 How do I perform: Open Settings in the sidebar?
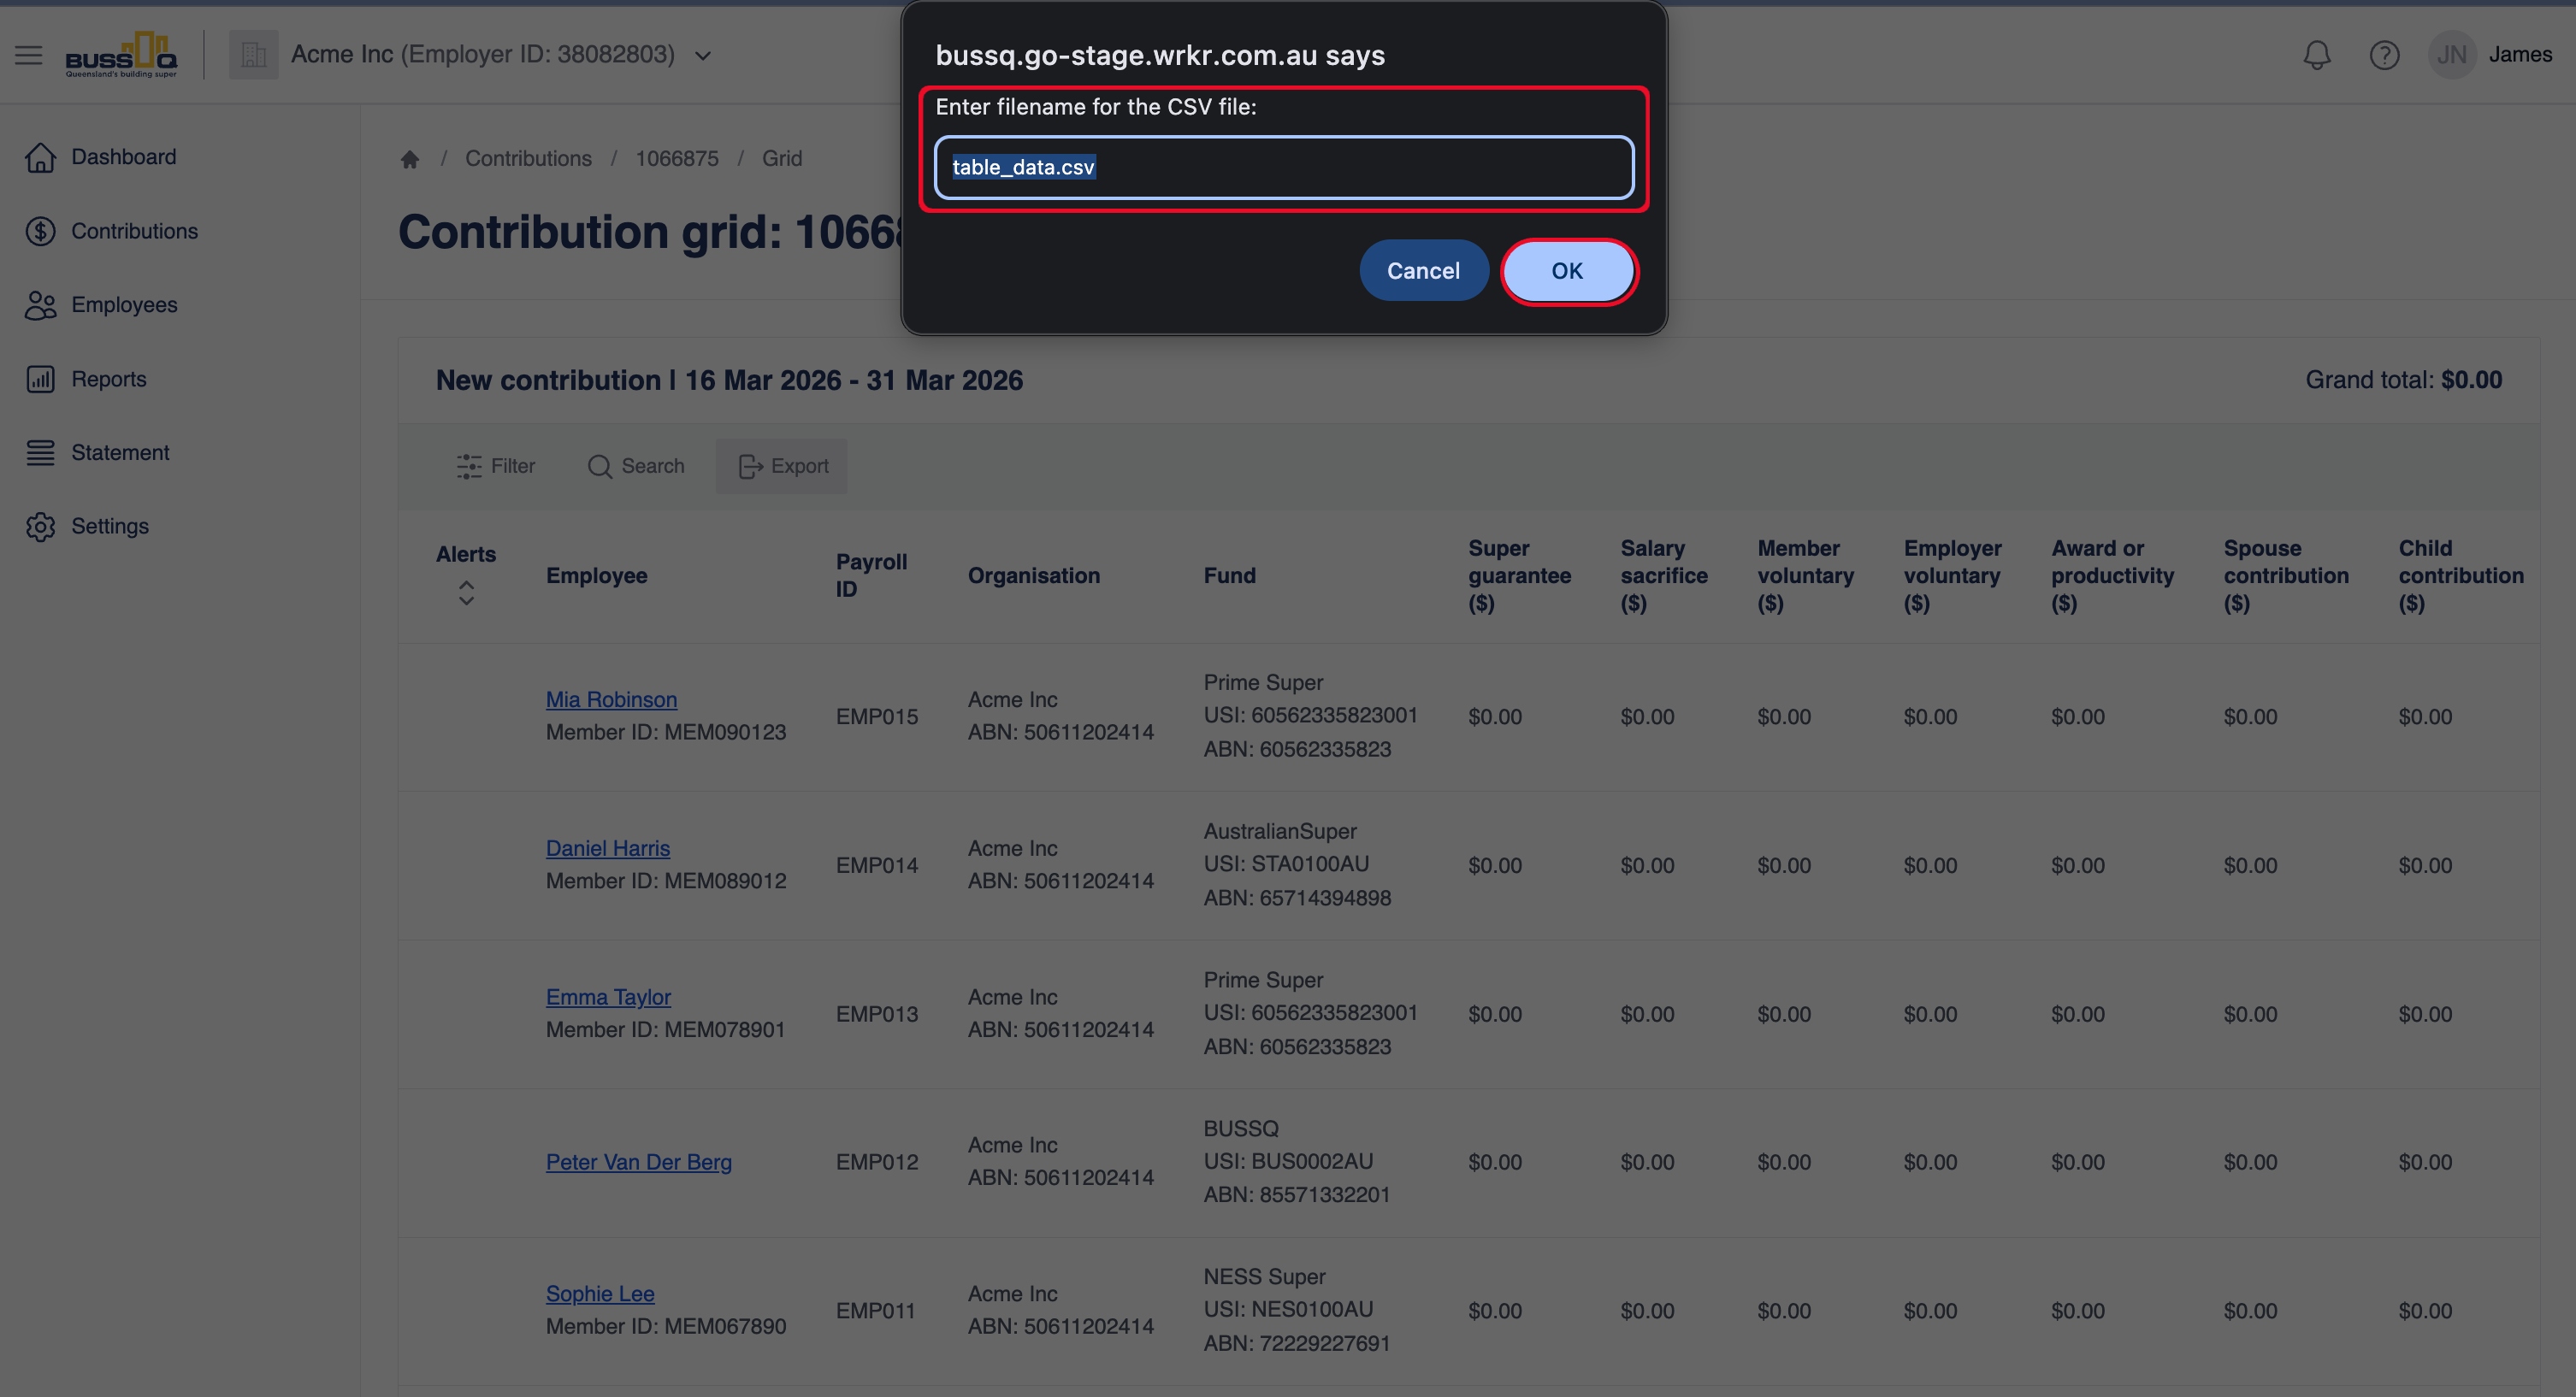[110, 526]
